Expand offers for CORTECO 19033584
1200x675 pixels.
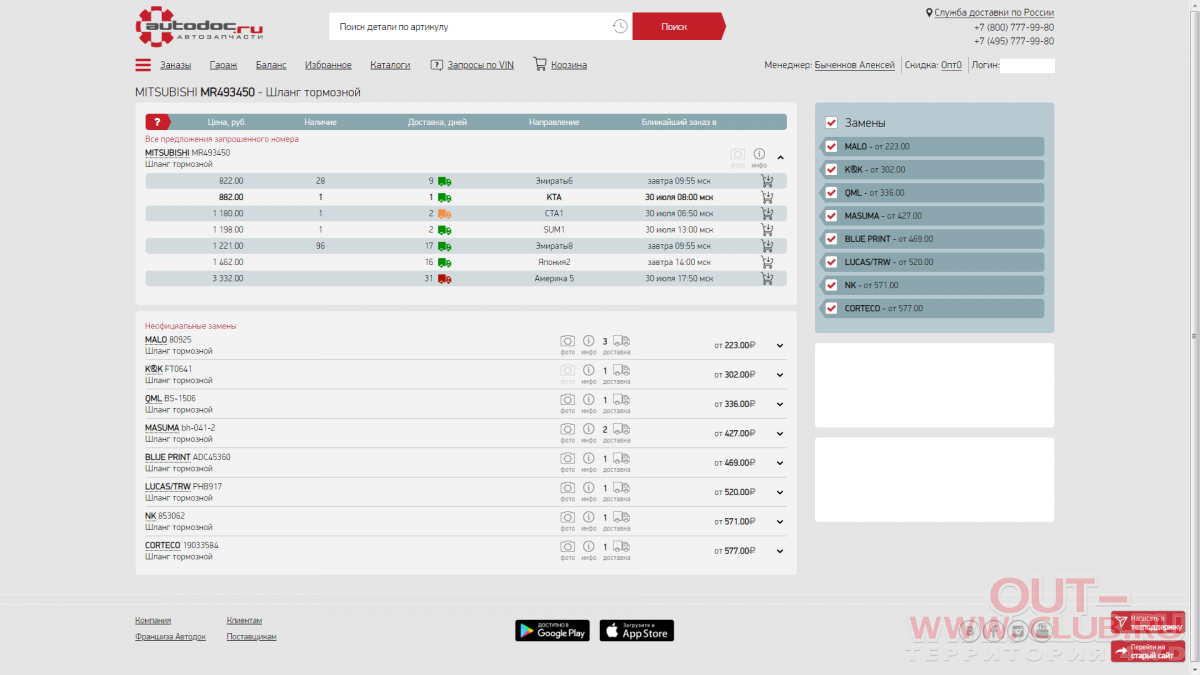(780, 551)
